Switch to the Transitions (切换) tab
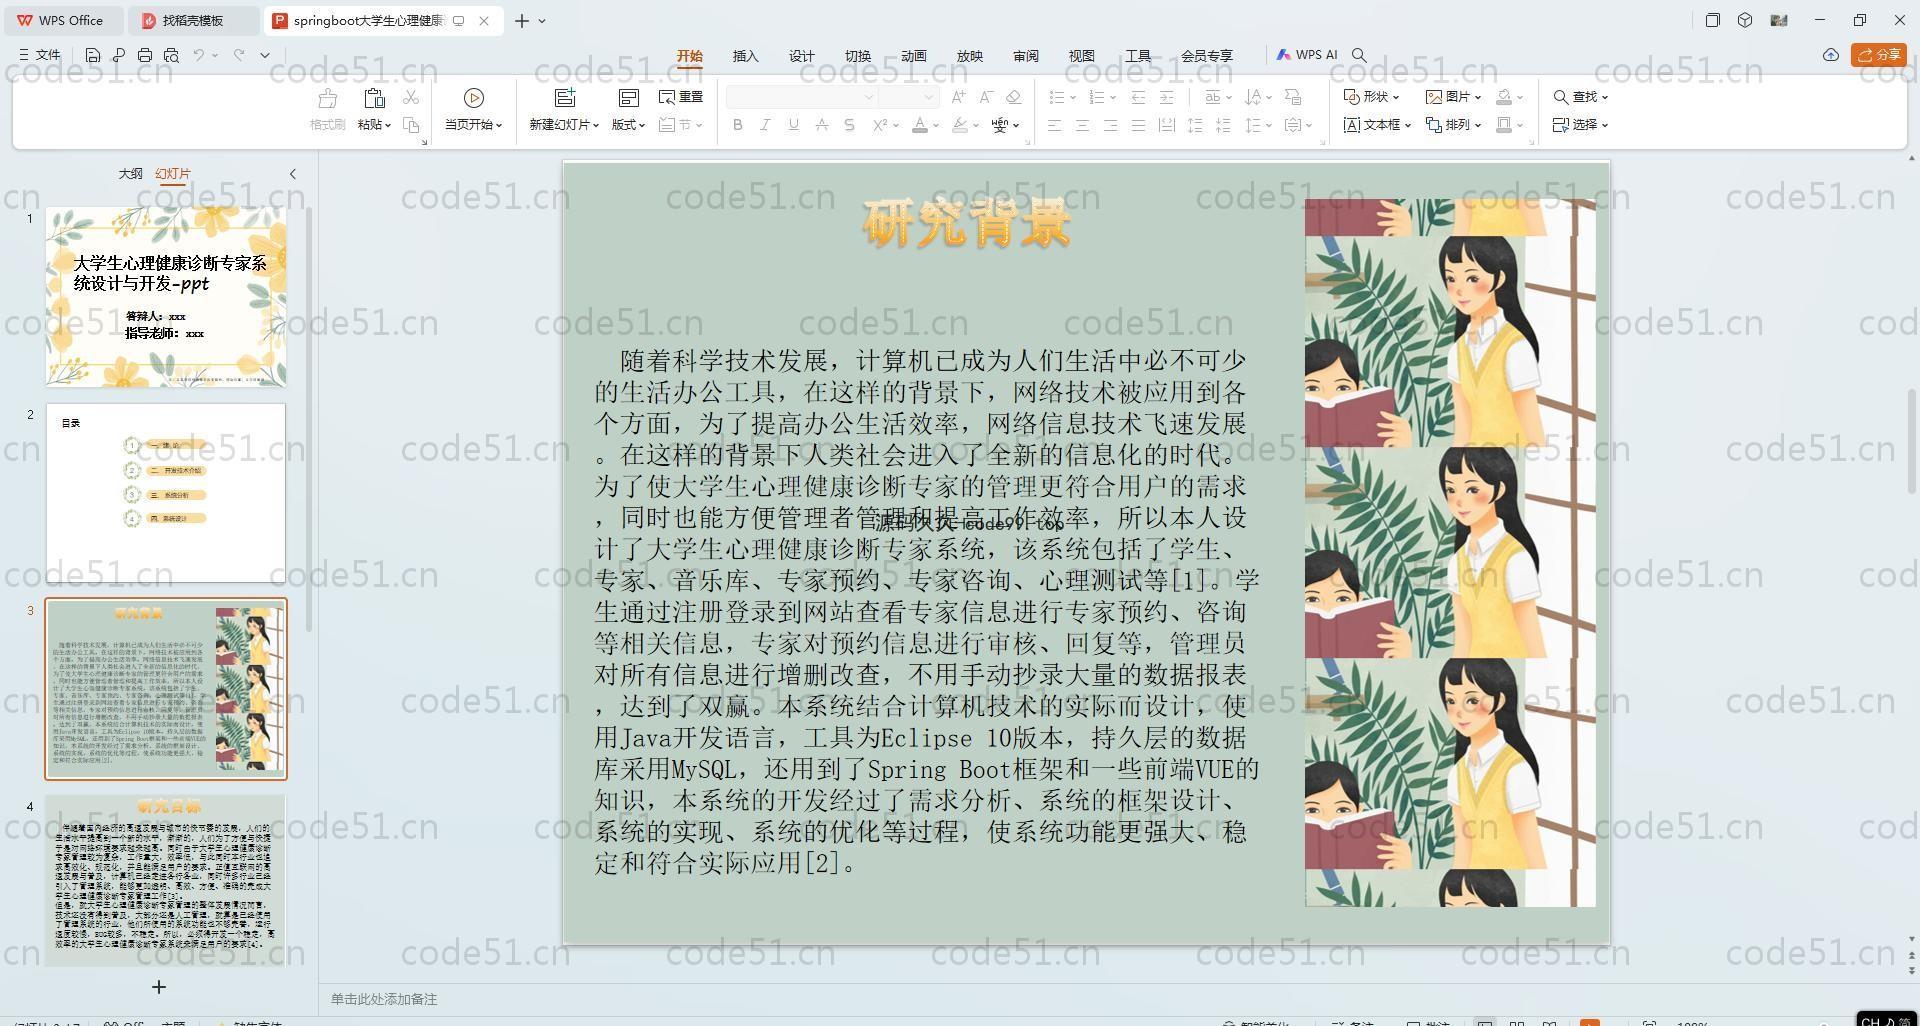 click(x=858, y=56)
